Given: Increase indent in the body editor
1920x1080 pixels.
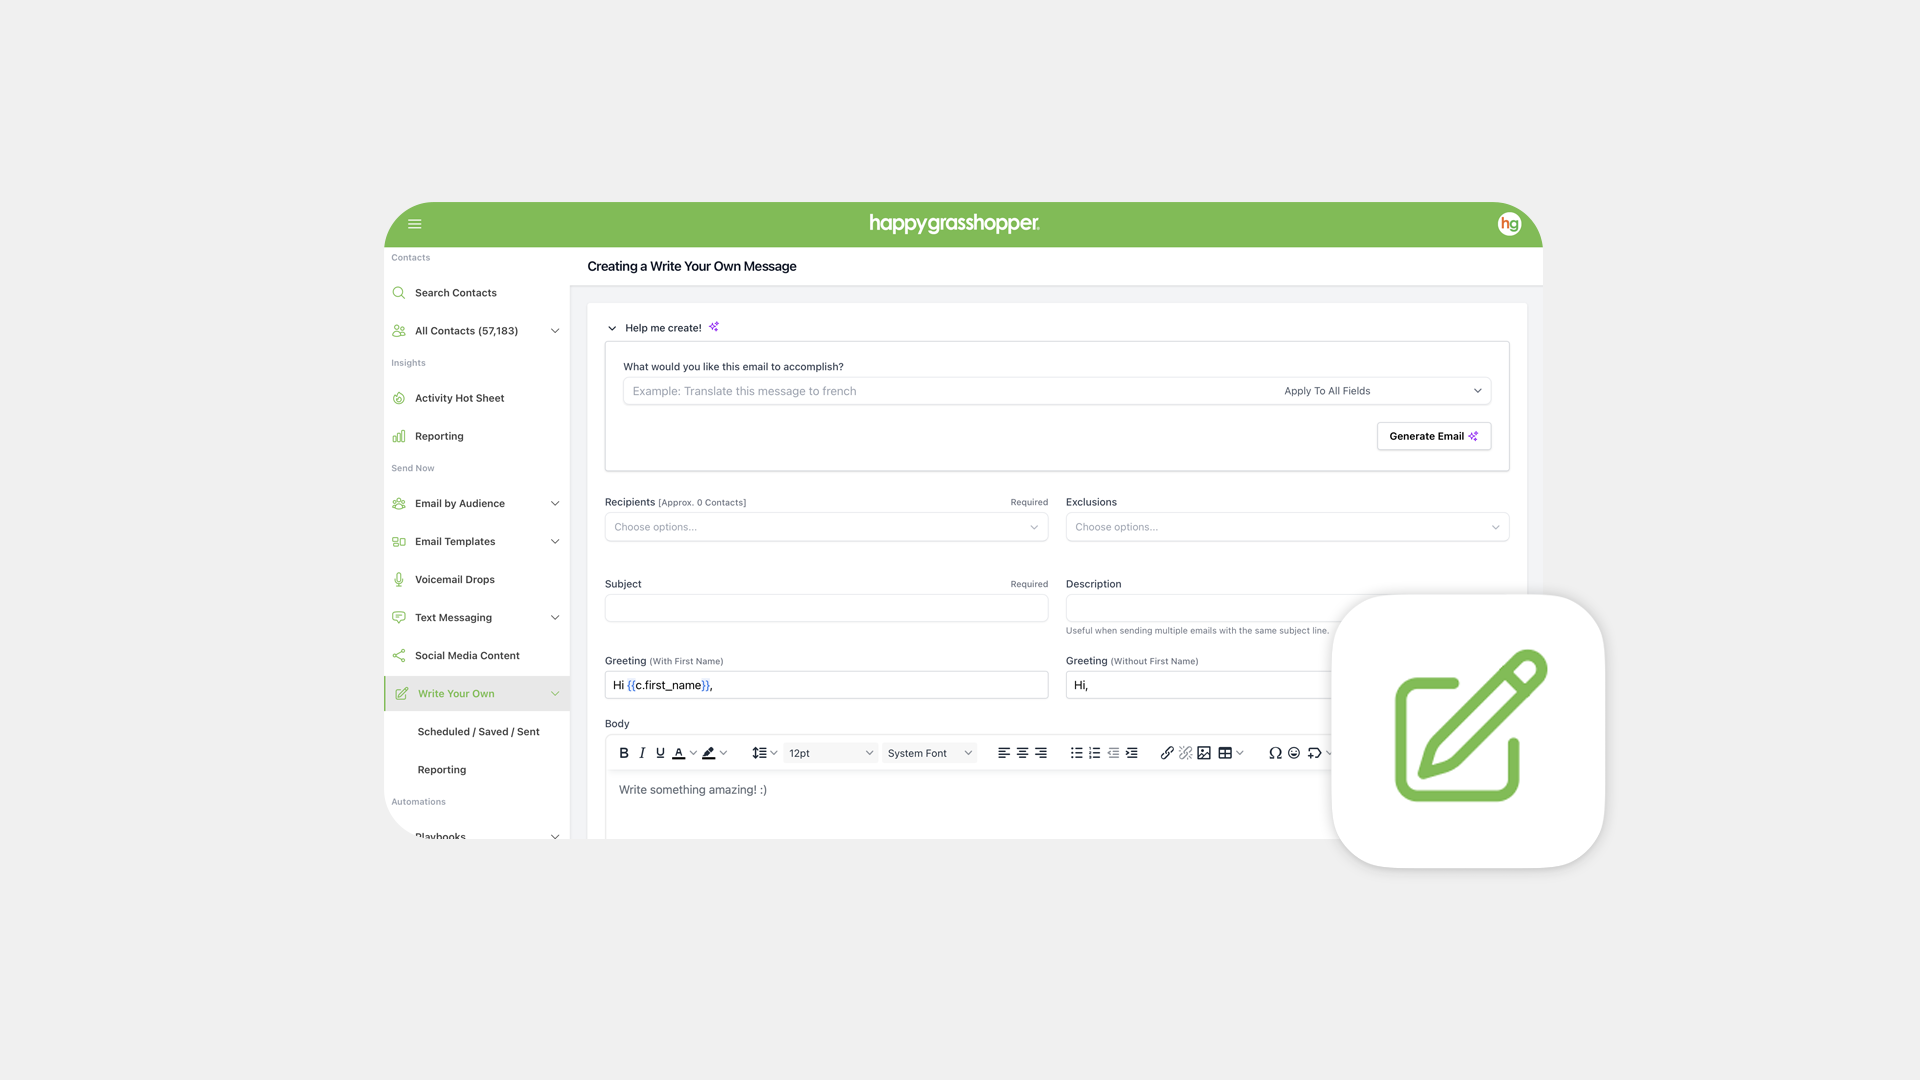Looking at the screenshot, I should click(1132, 753).
